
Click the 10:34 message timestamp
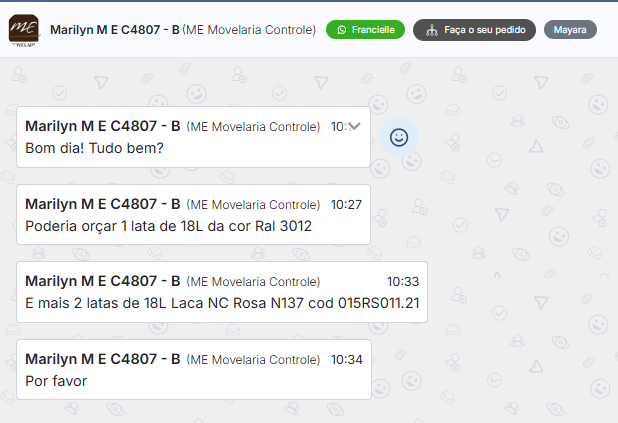point(346,359)
